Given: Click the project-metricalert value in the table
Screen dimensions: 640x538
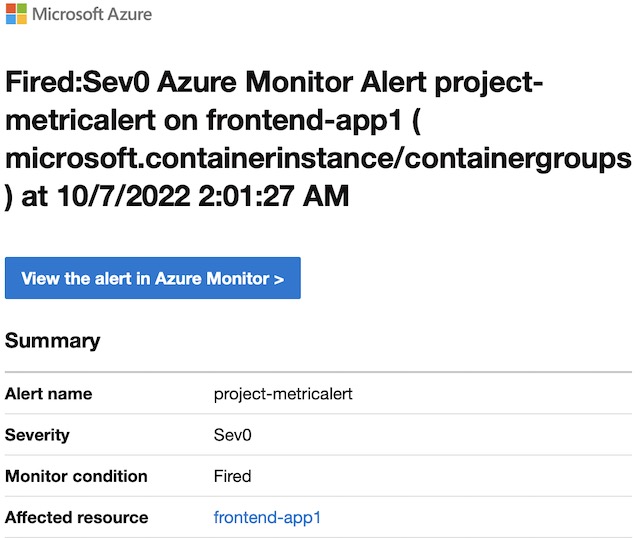Looking at the screenshot, I should pos(283,393).
